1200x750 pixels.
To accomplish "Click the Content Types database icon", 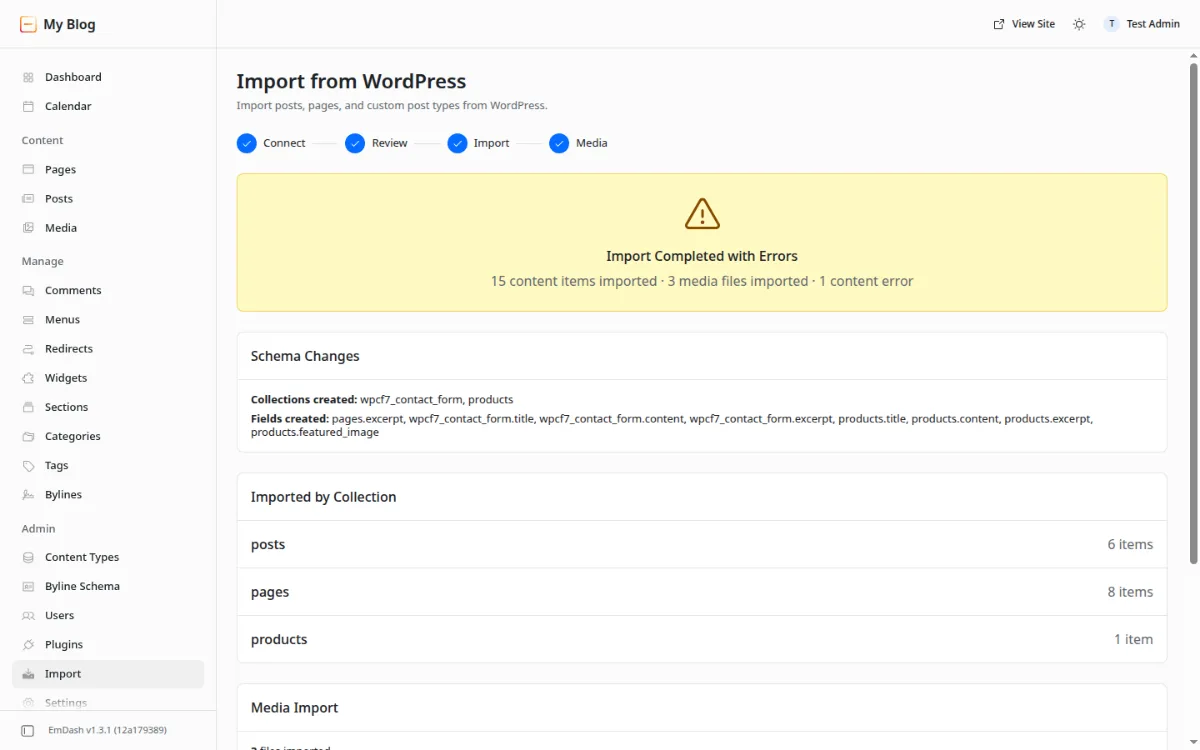I will (x=28, y=557).
